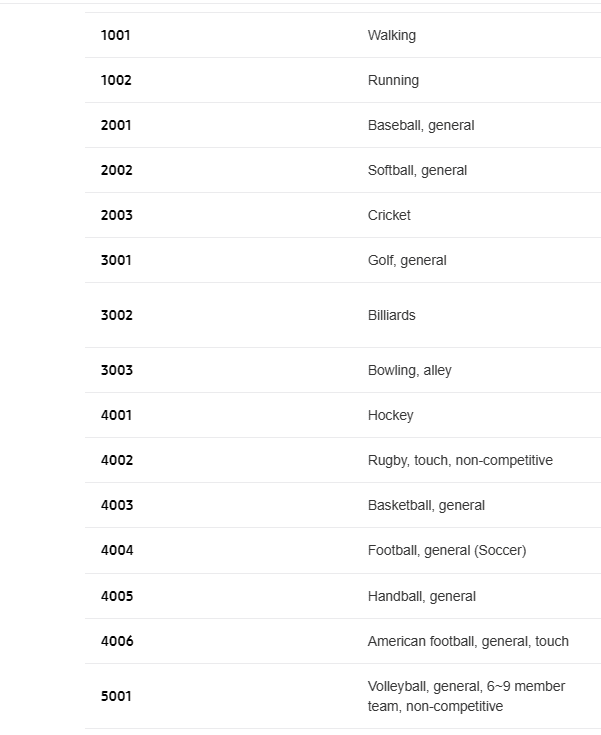Click the code 1001 cell

pos(115,35)
